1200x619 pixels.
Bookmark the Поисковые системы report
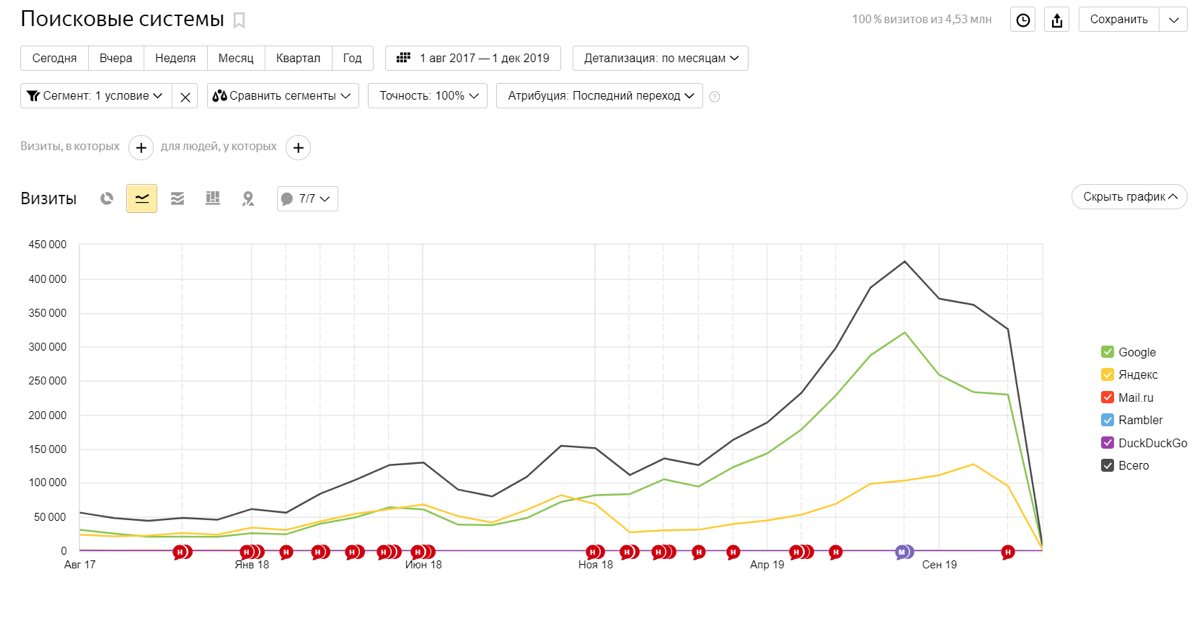click(239, 20)
